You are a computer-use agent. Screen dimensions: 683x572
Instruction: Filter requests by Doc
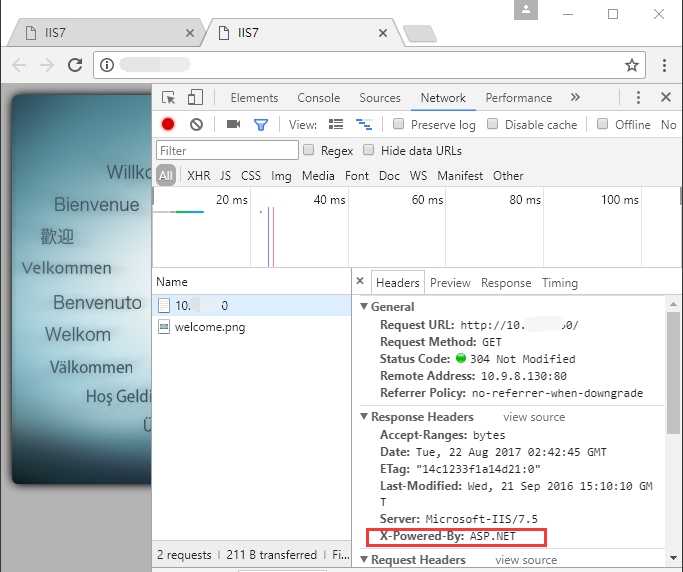389,176
